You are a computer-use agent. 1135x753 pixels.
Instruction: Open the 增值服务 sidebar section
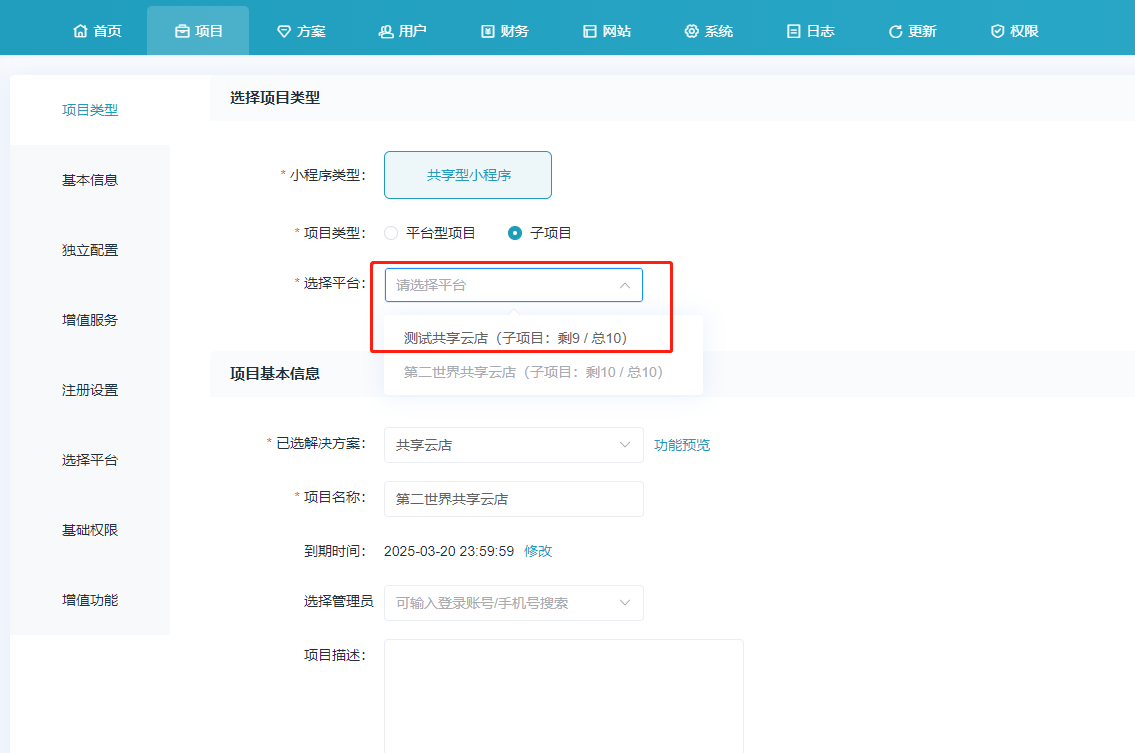click(90, 320)
